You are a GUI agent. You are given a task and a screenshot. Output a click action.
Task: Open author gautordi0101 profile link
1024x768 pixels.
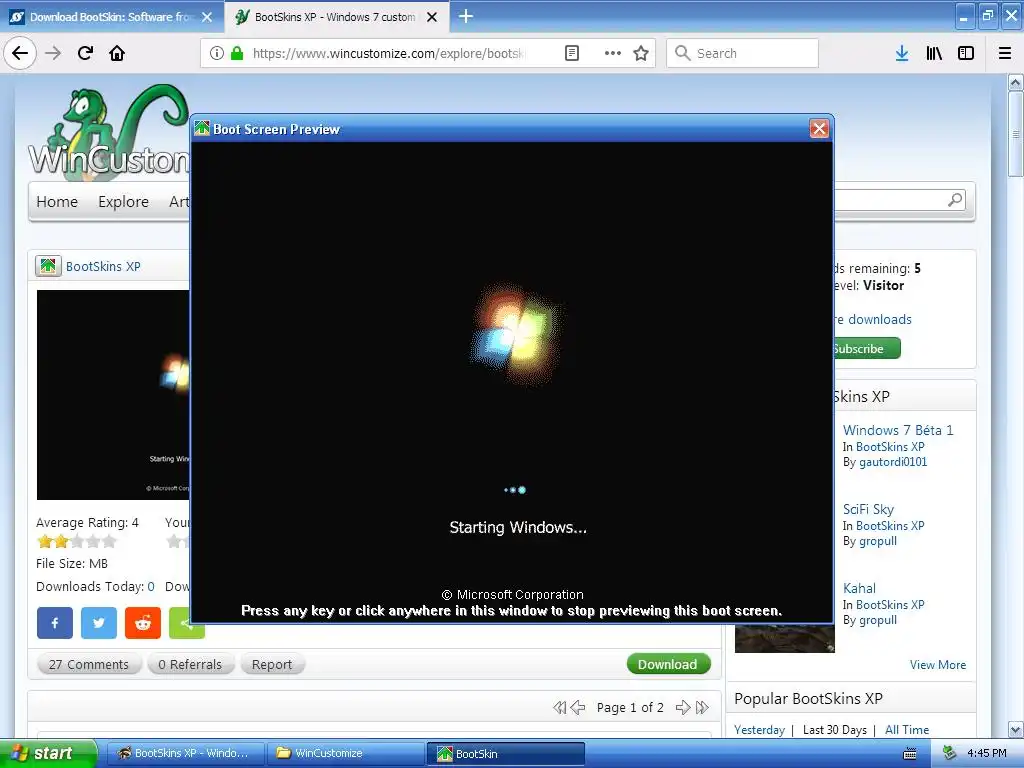[893, 462]
